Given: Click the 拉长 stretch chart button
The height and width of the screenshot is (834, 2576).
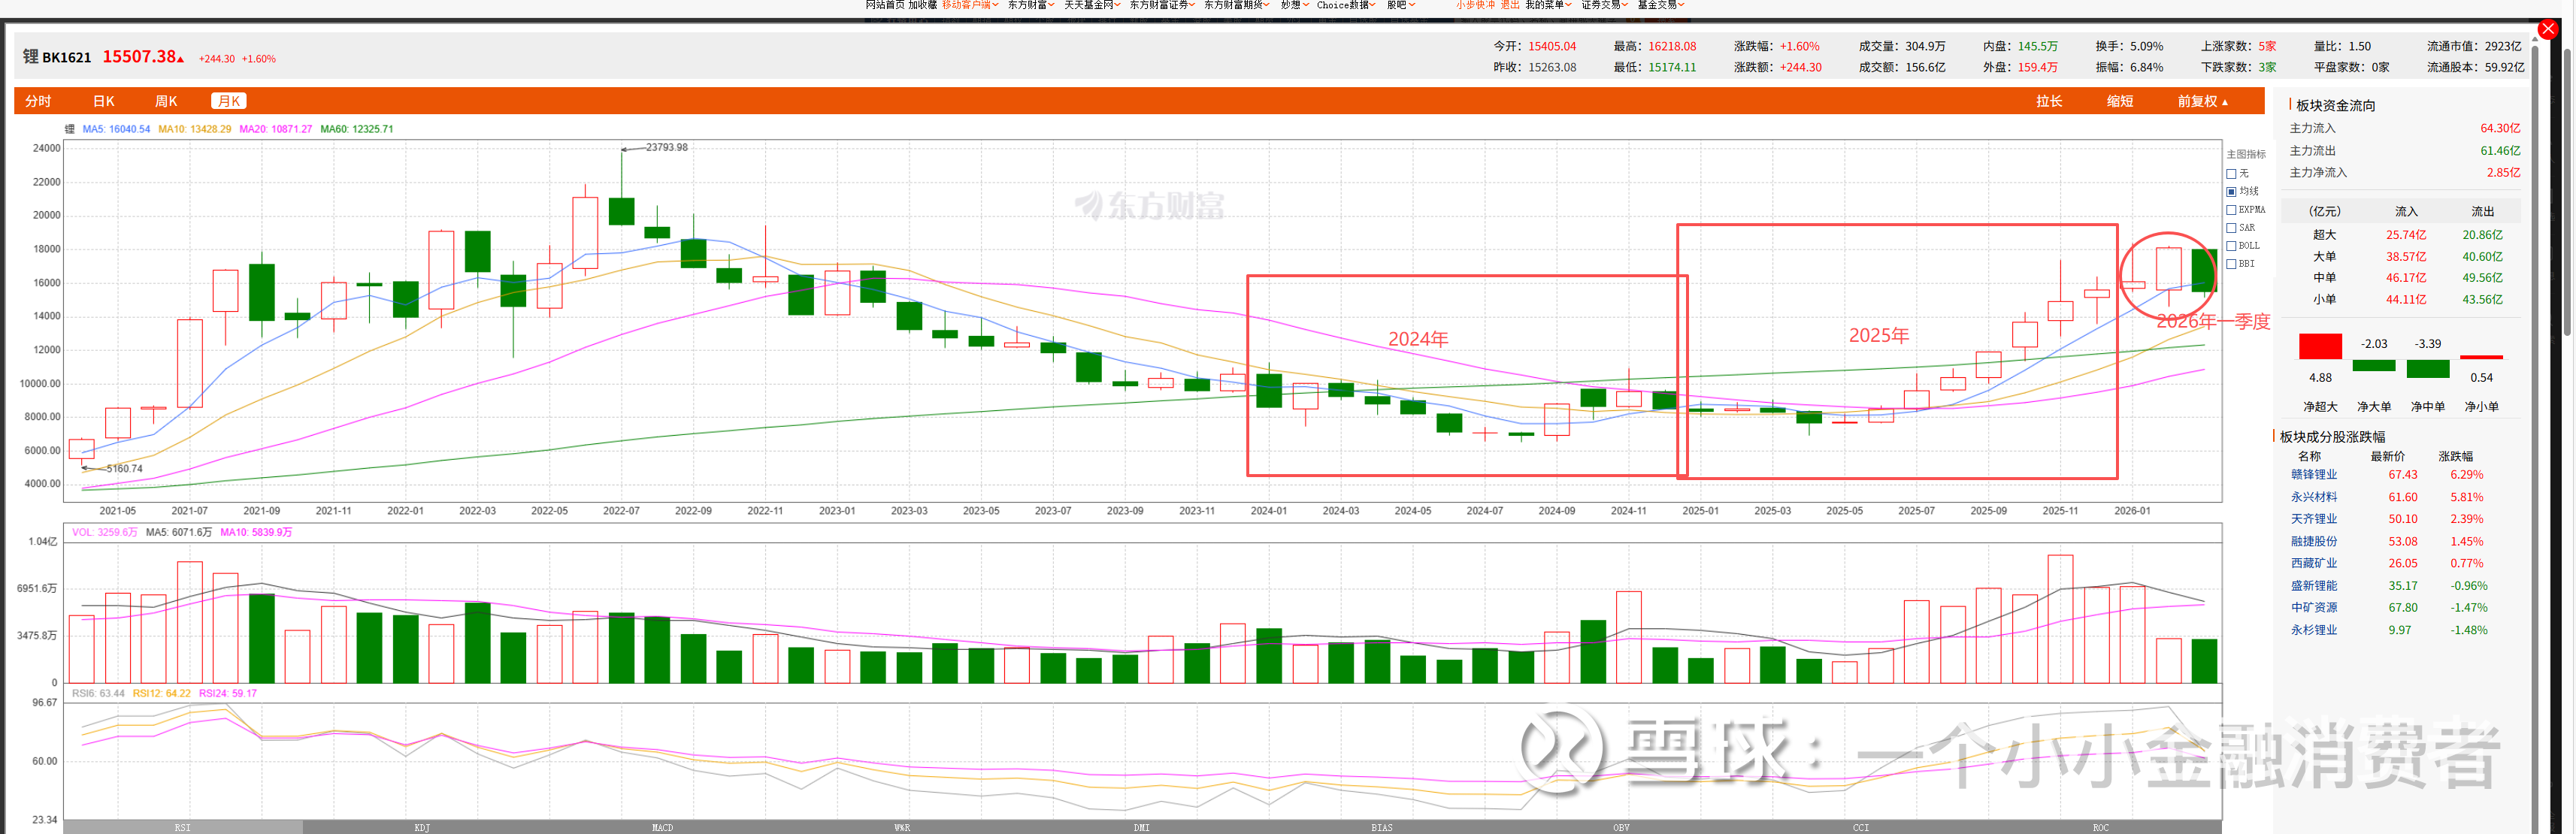Looking at the screenshot, I should click(x=2049, y=101).
